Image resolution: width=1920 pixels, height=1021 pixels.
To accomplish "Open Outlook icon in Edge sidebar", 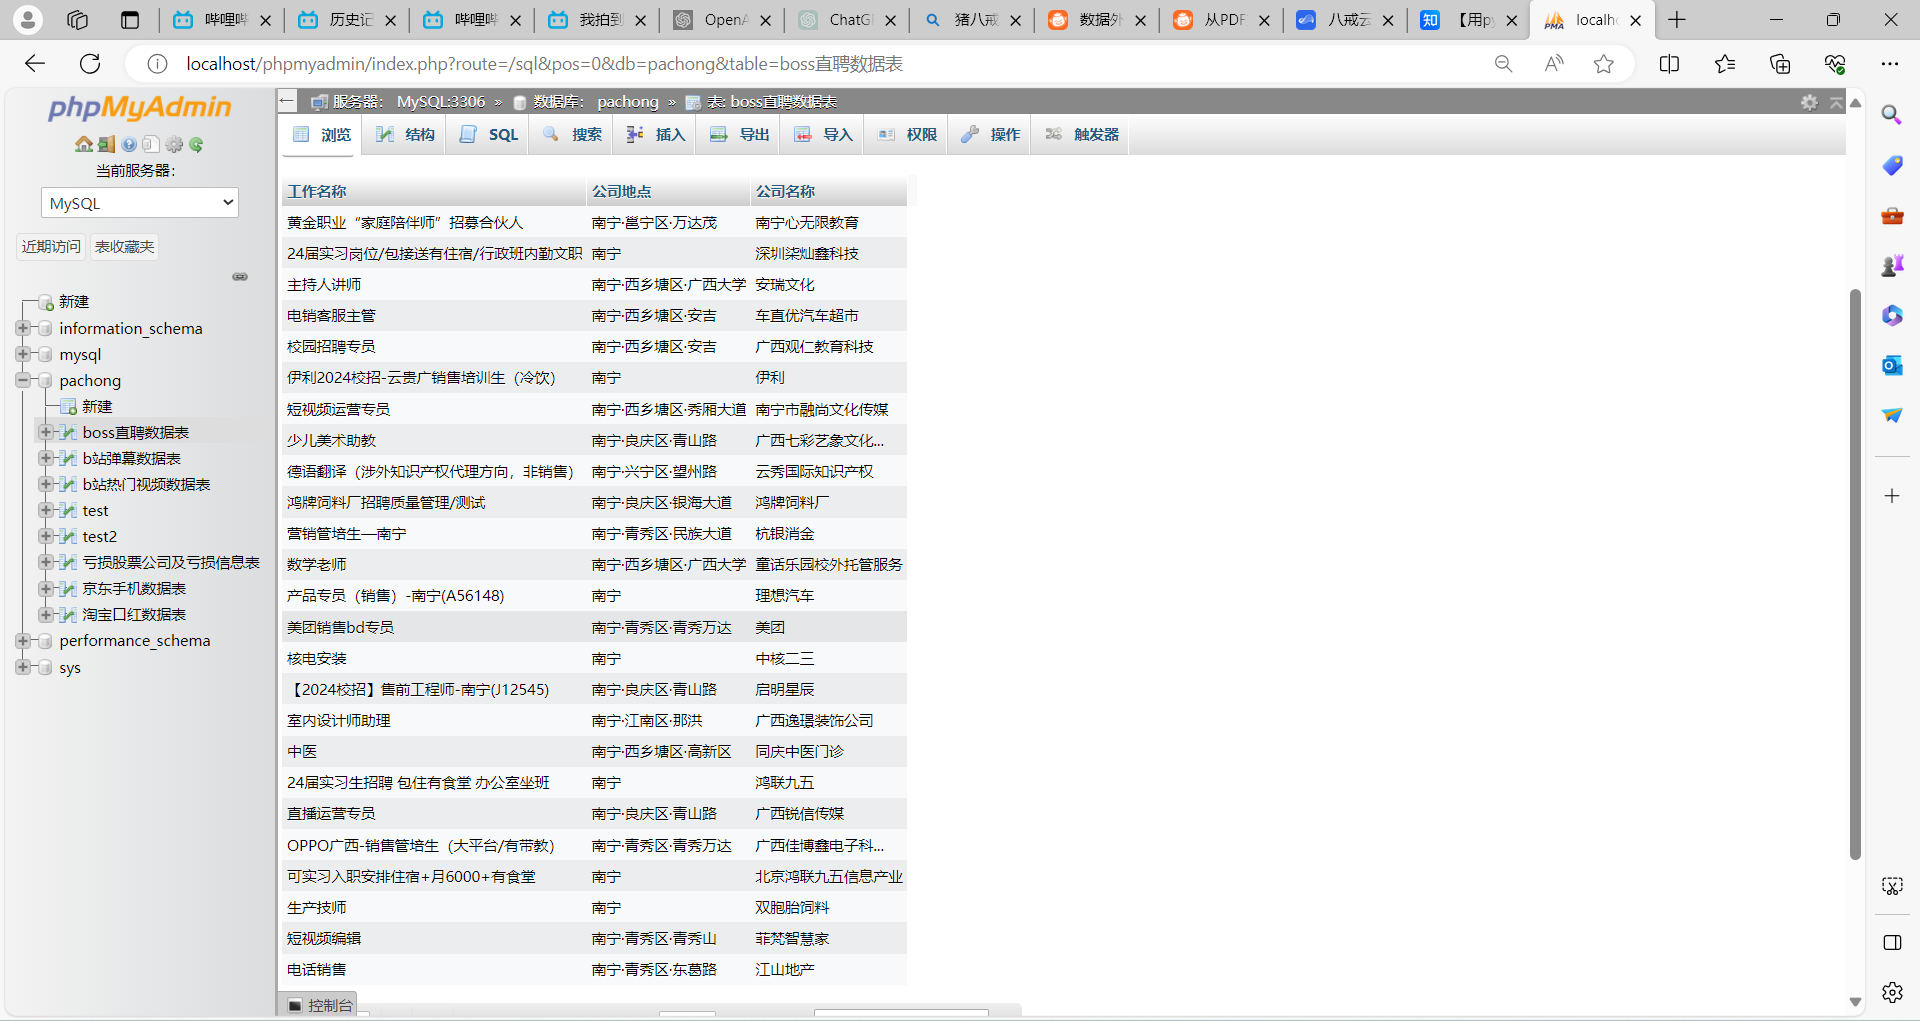I will click(x=1891, y=365).
